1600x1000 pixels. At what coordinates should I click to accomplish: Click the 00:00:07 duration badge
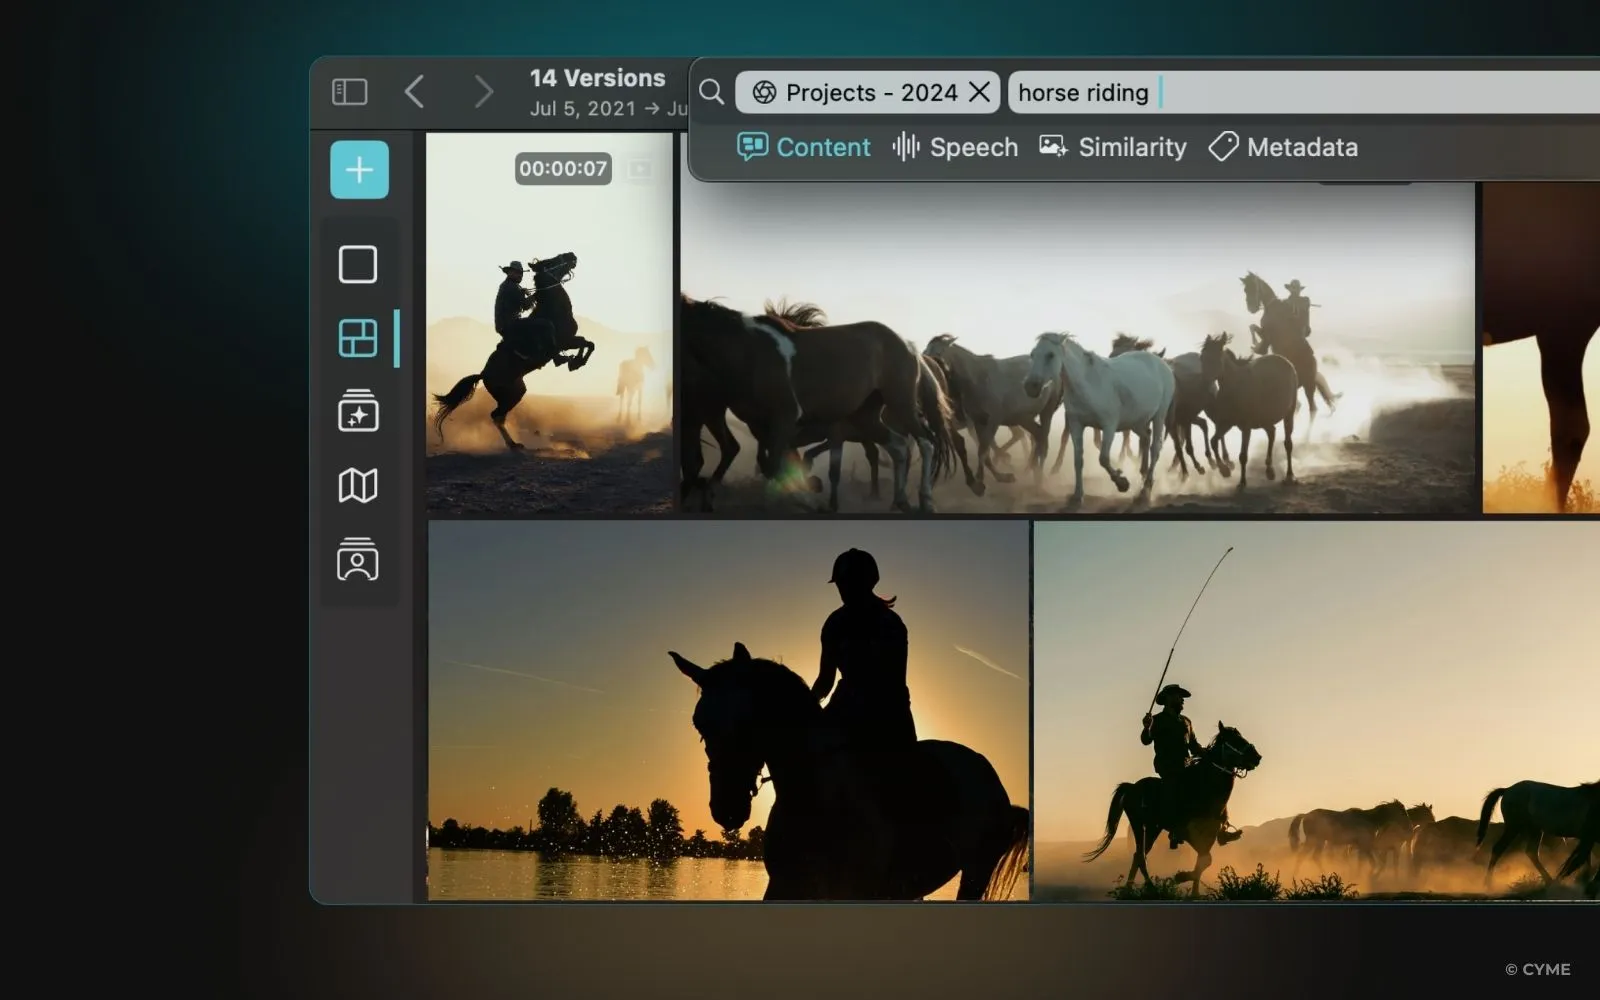[x=563, y=169]
